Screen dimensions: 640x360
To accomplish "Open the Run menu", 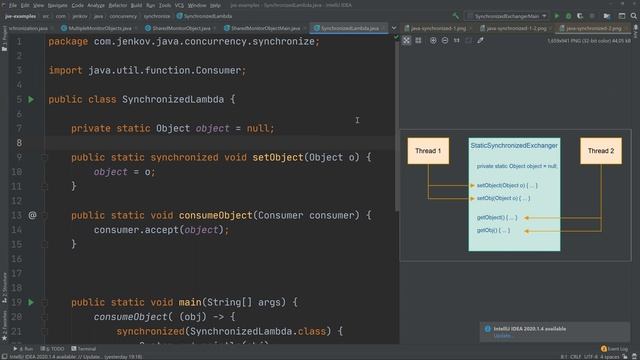I will click(x=150, y=5).
